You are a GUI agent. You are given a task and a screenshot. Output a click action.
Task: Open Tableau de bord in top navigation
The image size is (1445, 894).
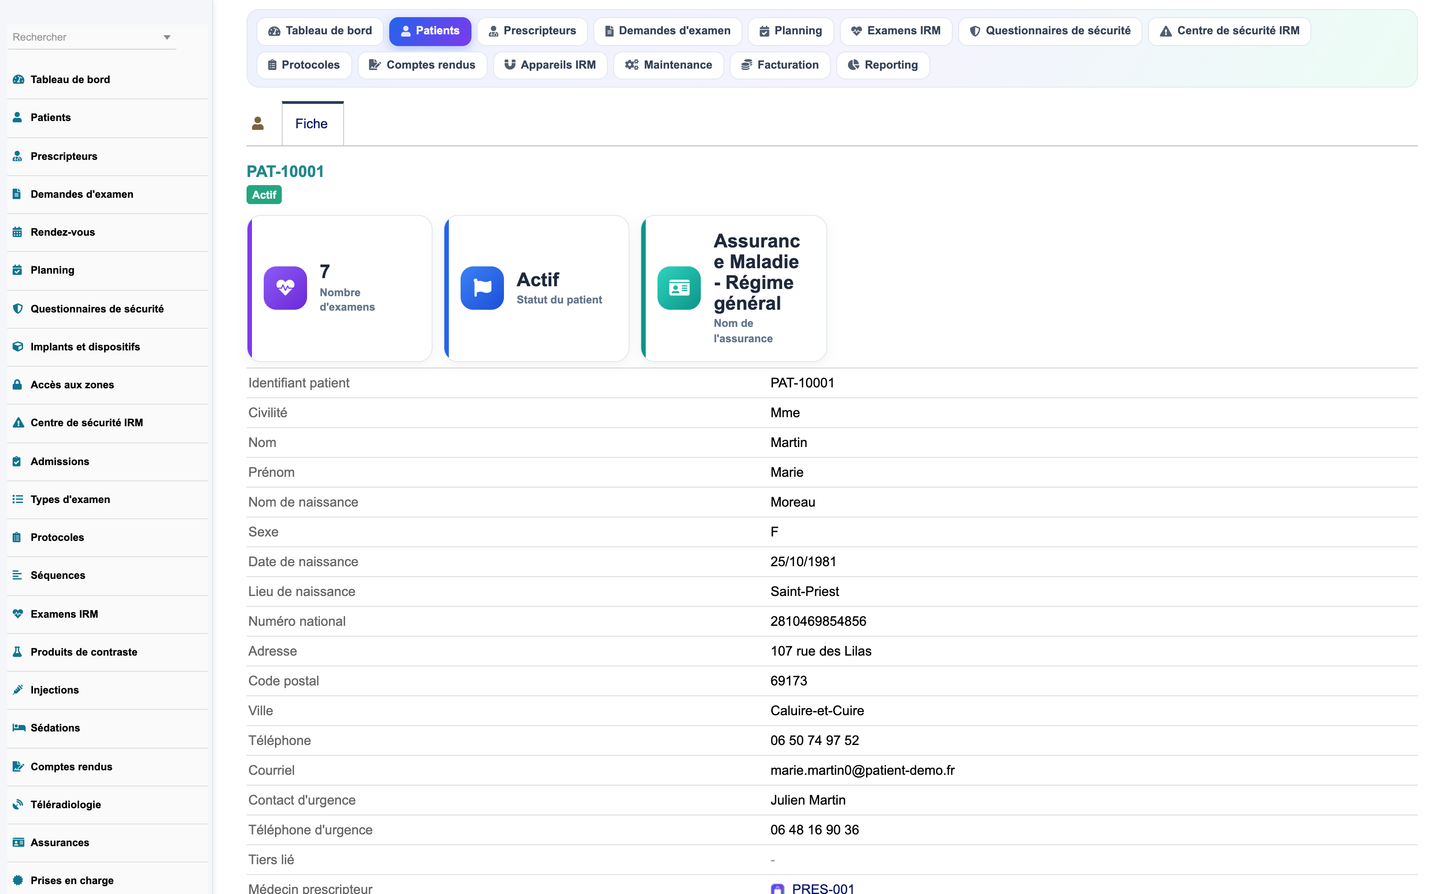pos(320,31)
